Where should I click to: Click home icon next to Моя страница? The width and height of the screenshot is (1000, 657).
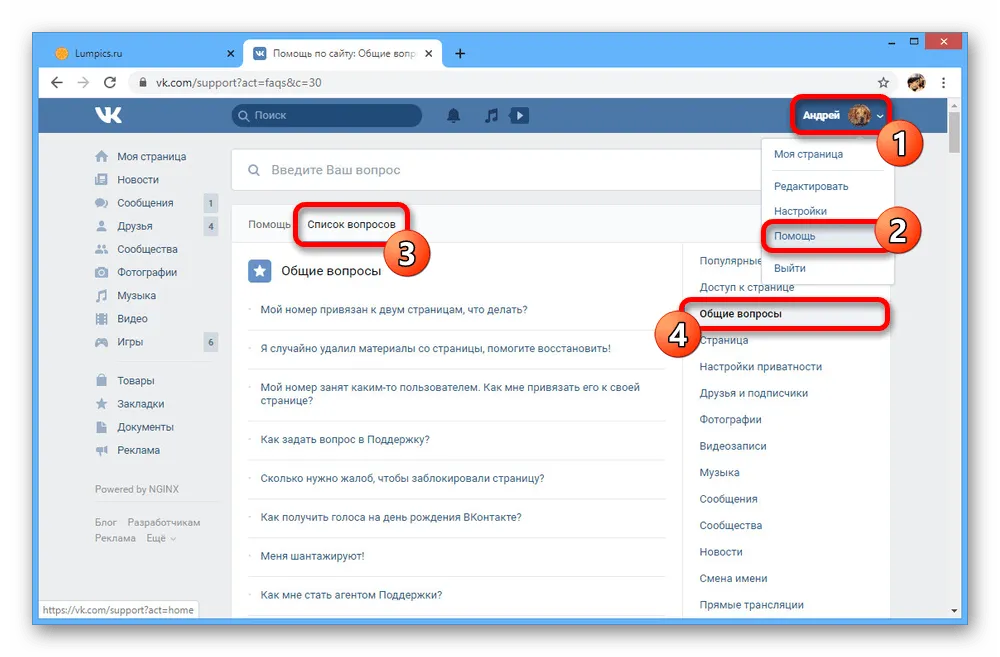(x=101, y=156)
